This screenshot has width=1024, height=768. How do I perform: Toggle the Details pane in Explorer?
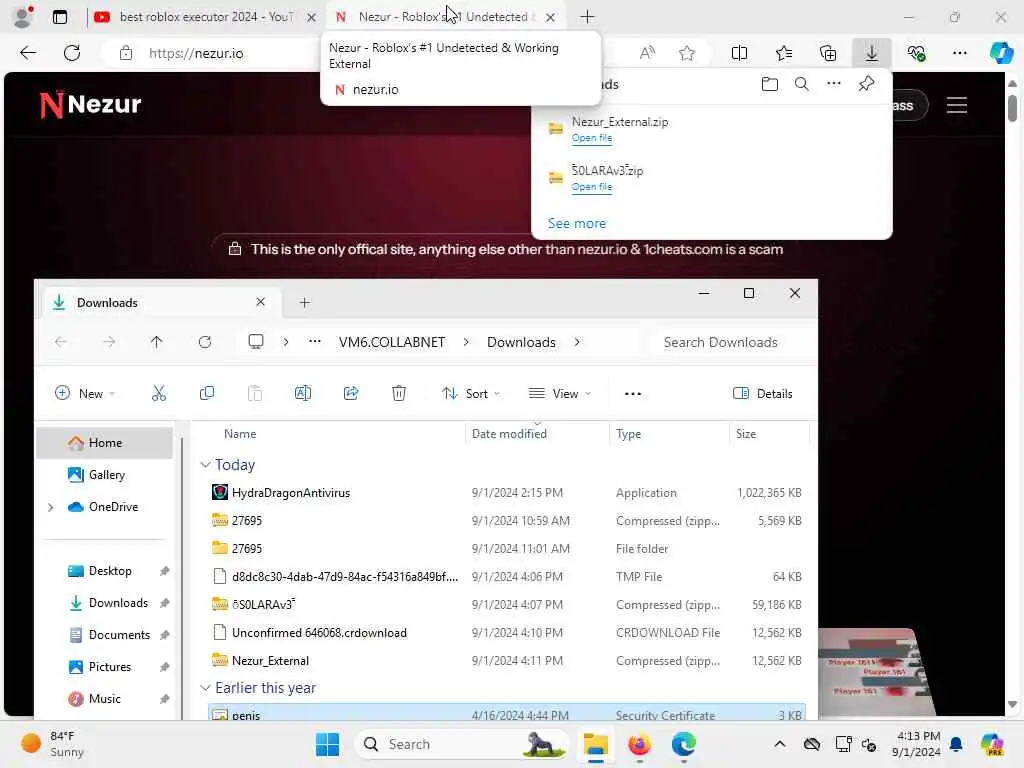pyautogui.click(x=763, y=393)
